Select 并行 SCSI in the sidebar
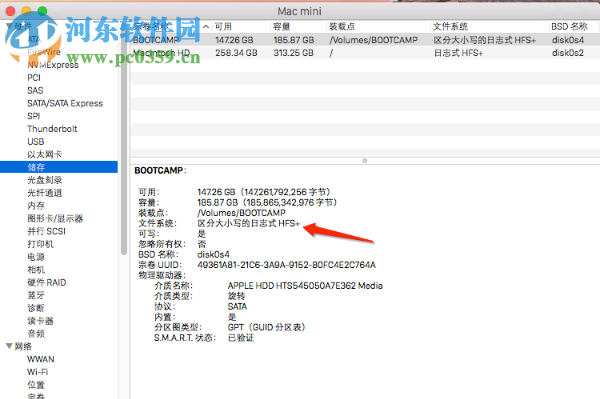The height and width of the screenshot is (399, 600). click(46, 231)
